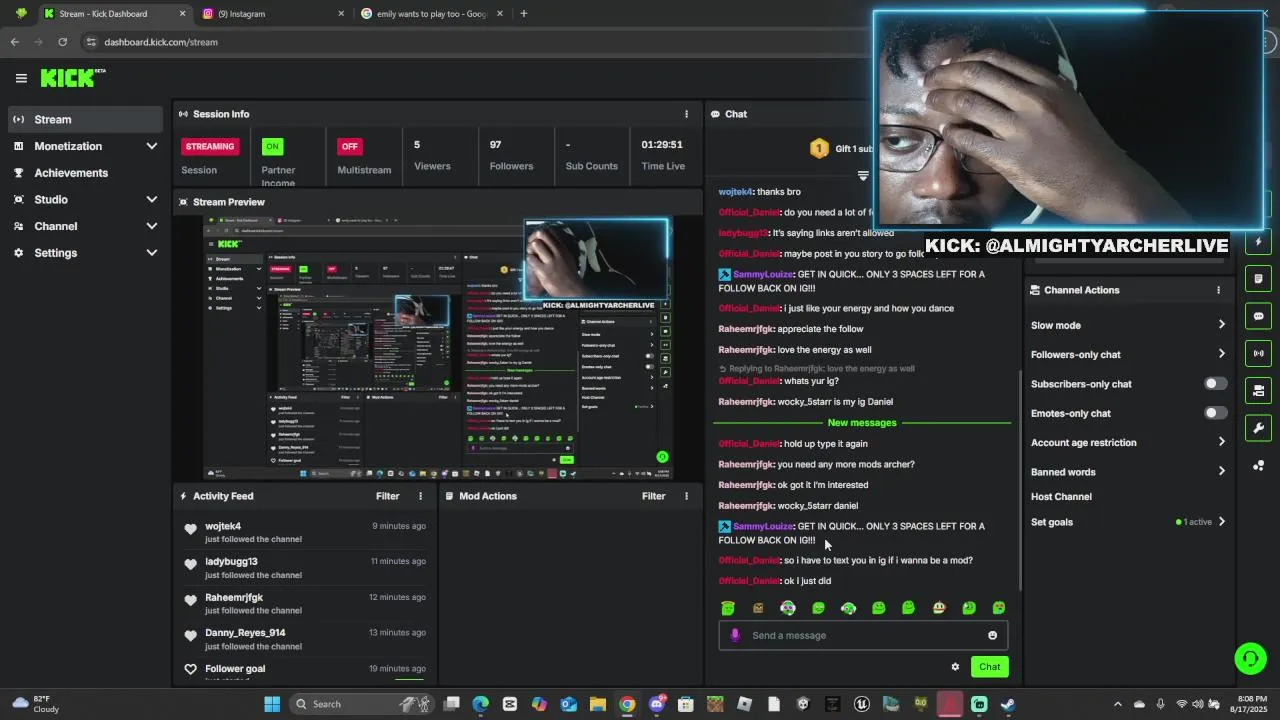Click the channel actions icon in the right rail
This screenshot has height=720, width=1280.
[x=1258, y=390]
